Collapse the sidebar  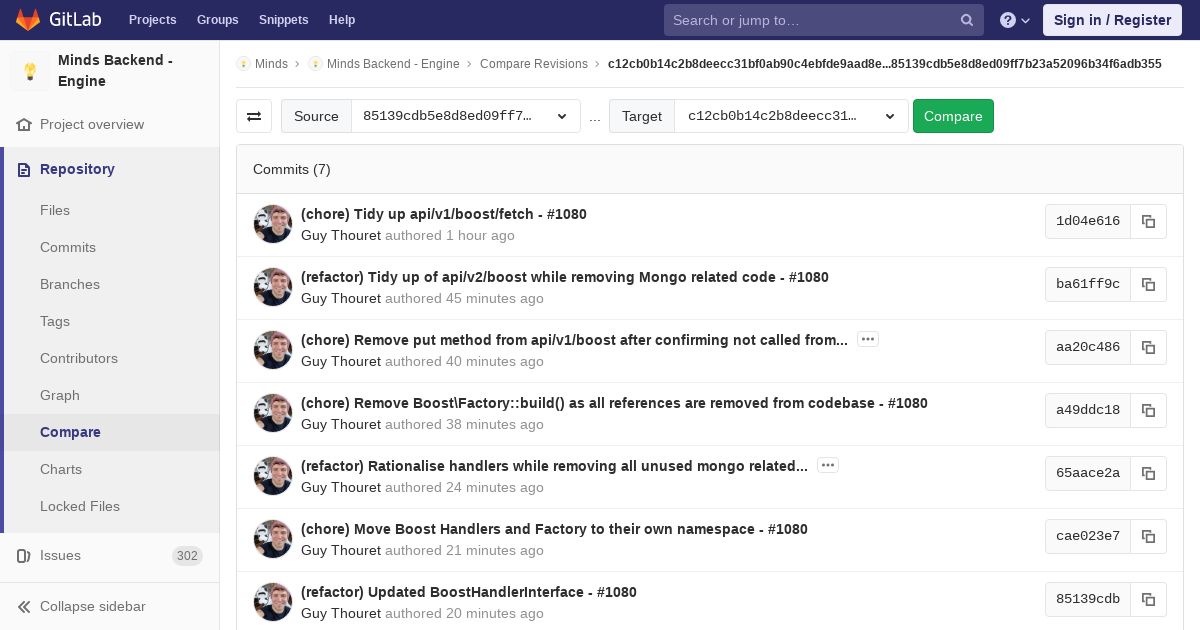click(92, 606)
